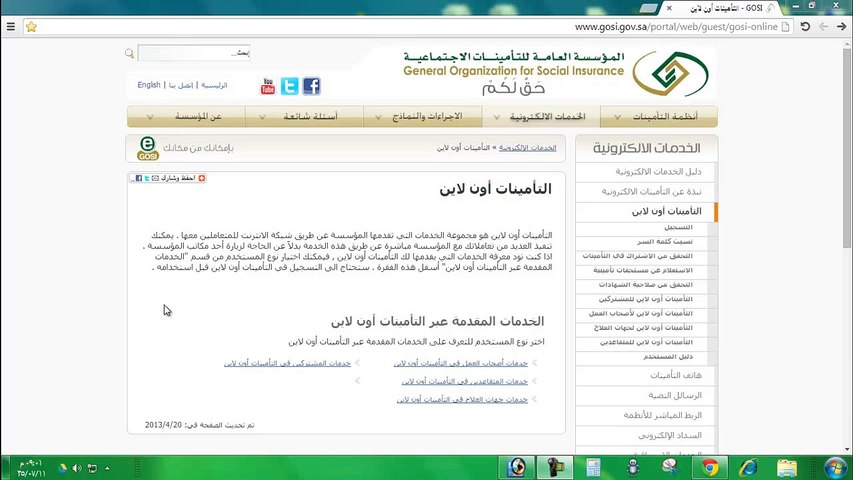Open التحقق من صلاحية الشهادات sub-item

tap(646, 285)
